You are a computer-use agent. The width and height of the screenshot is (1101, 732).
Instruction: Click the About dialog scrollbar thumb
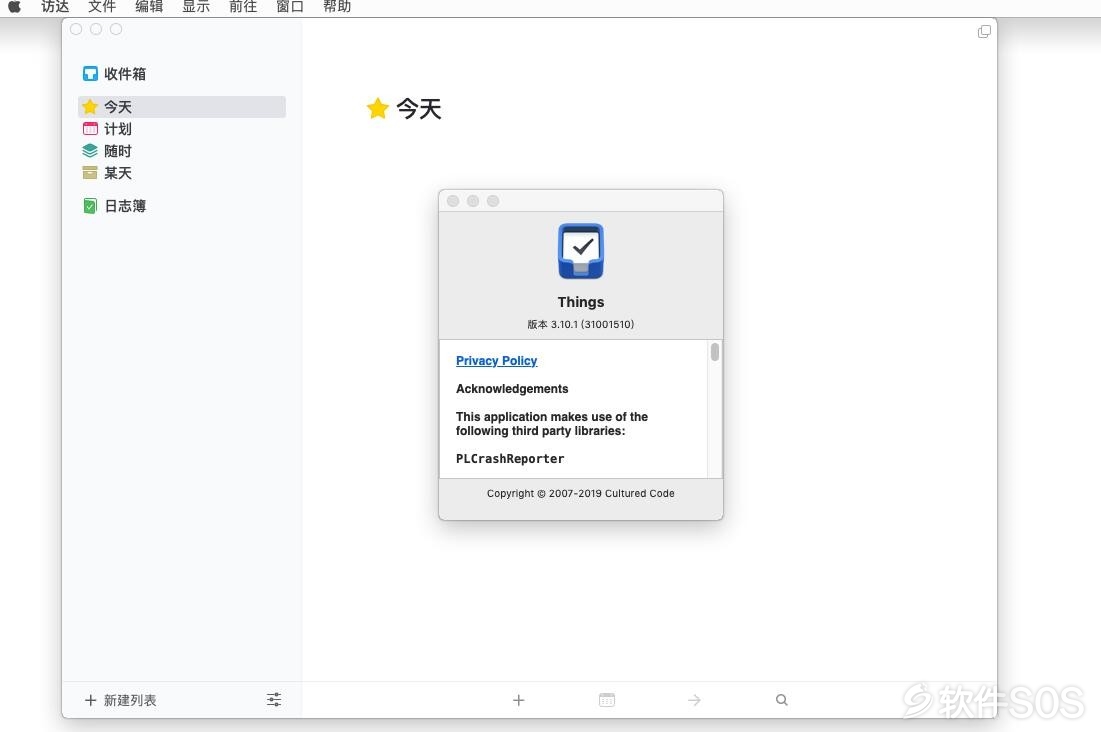[715, 351]
